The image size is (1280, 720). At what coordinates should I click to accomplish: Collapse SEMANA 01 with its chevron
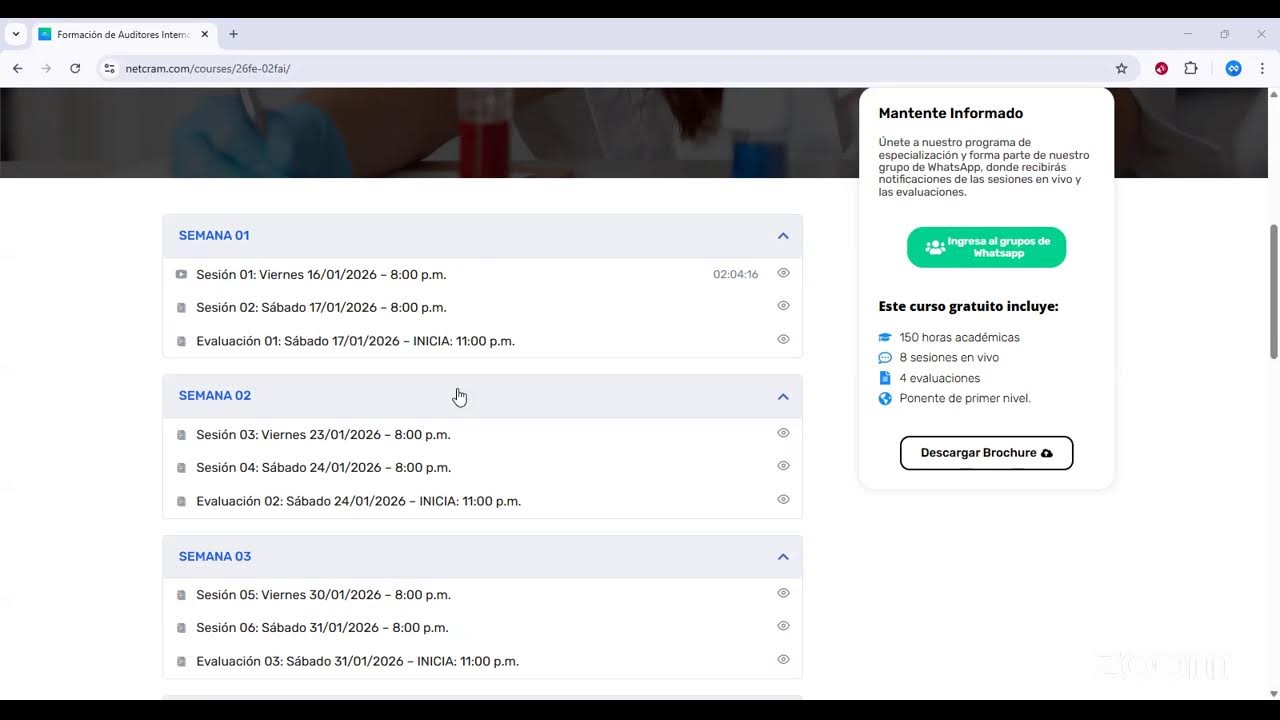tap(783, 236)
